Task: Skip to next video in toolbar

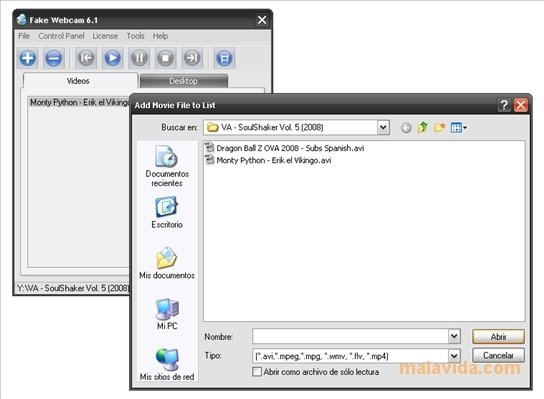Action: tap(192, 58)
